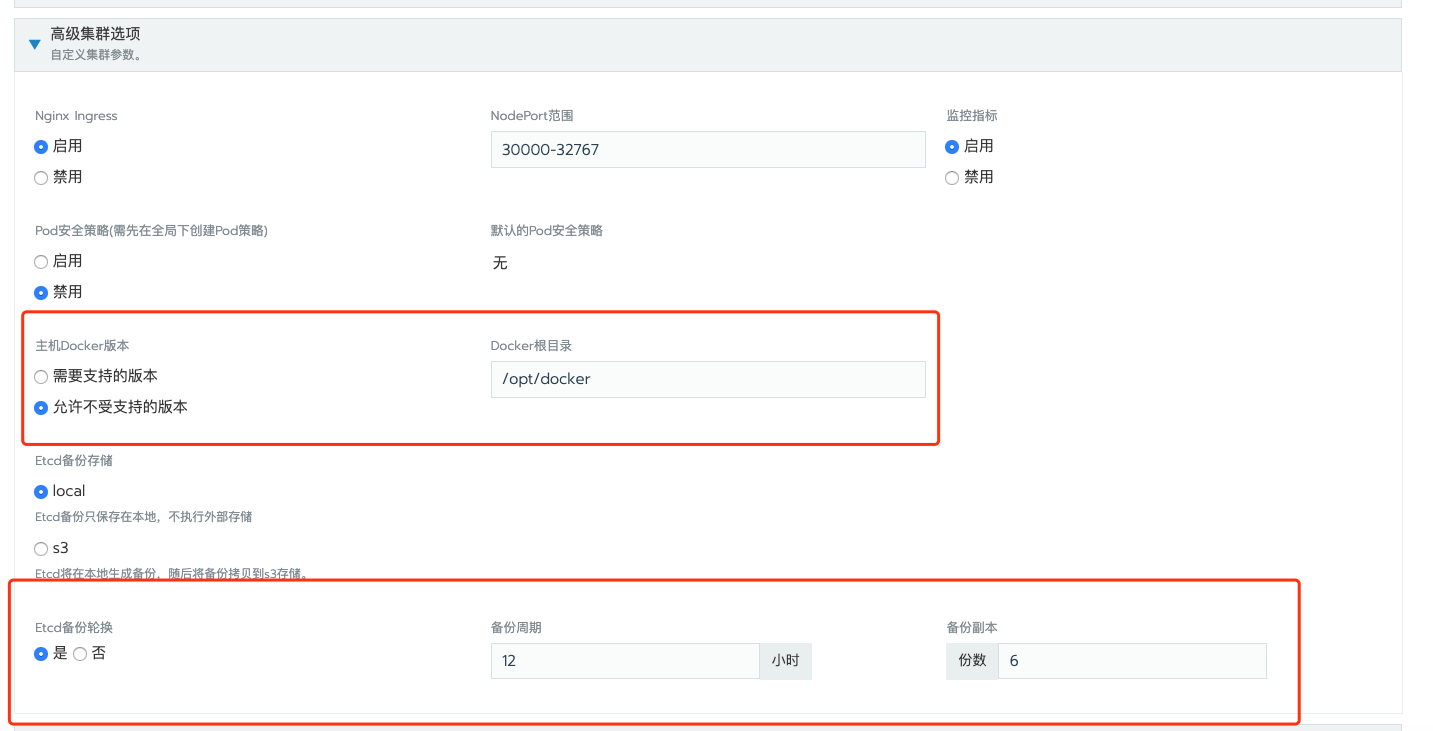1433x731 pixels.
Task: Set Etcd备份轮换 to 是
Action: (41, 654)
